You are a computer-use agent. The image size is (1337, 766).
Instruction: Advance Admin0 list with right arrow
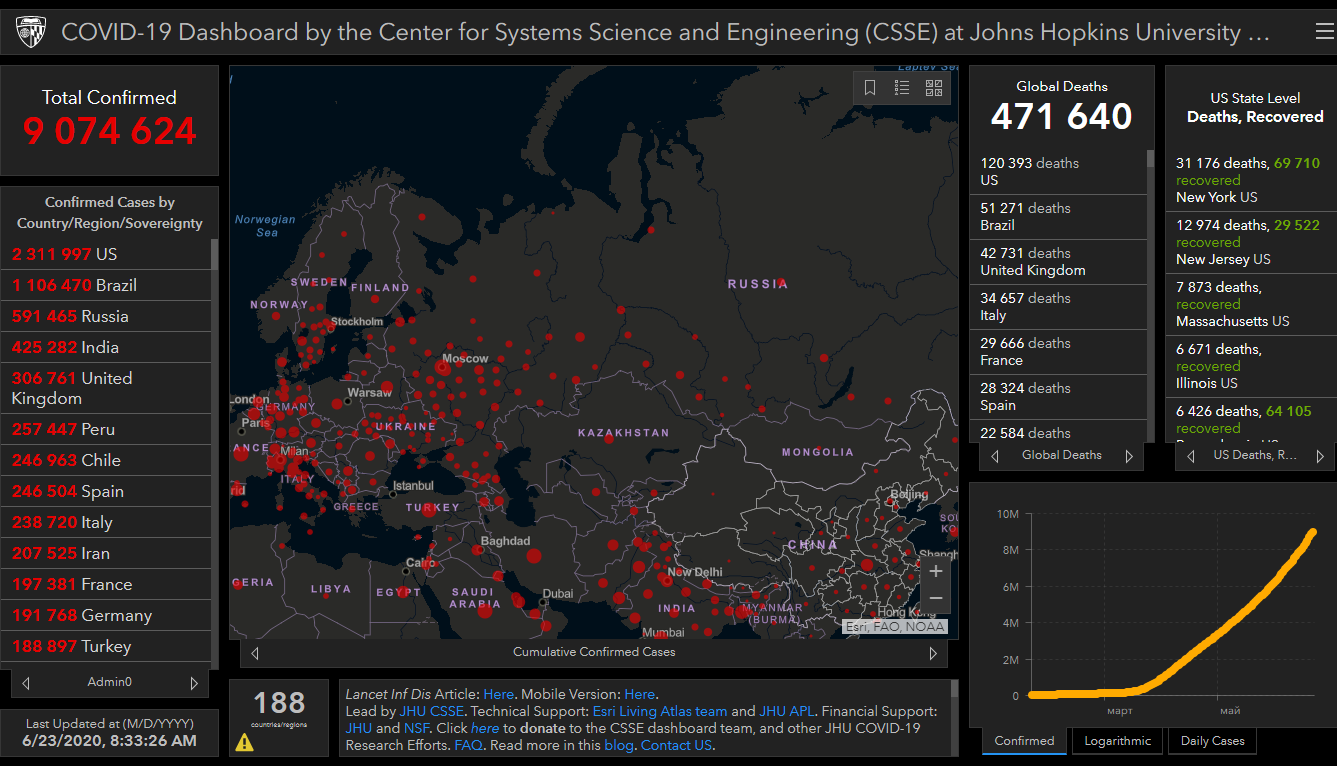[x=194, y=683]
